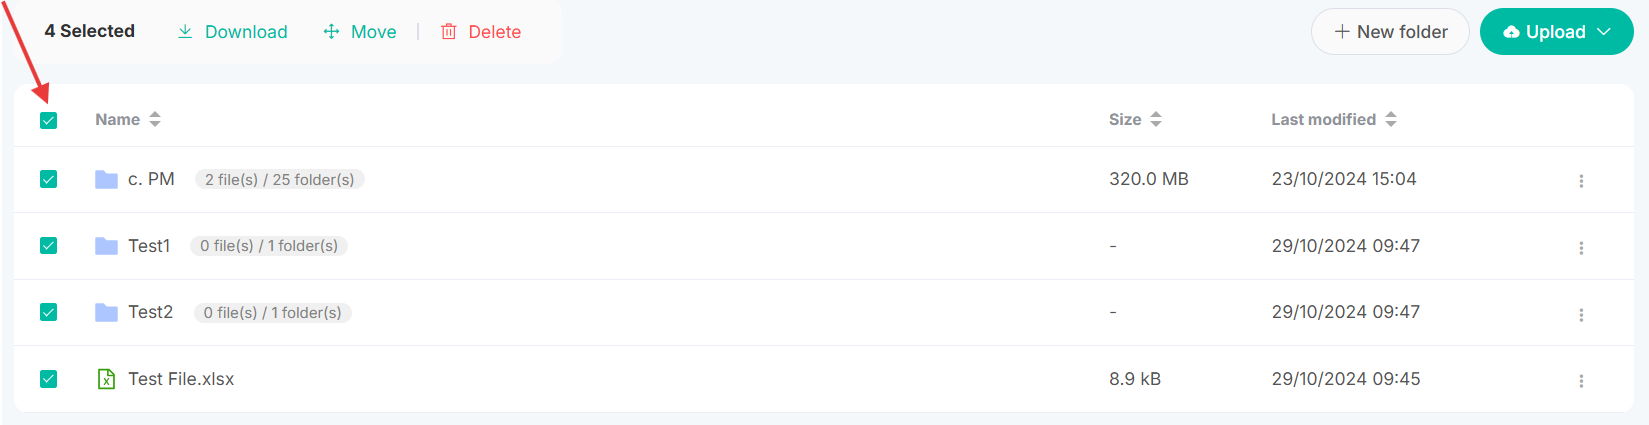Image resolution: width=1649 pixels, height=425 pixels.
Task: Toggle the select-all checkbox in header
Action: (x=48, y=121)
